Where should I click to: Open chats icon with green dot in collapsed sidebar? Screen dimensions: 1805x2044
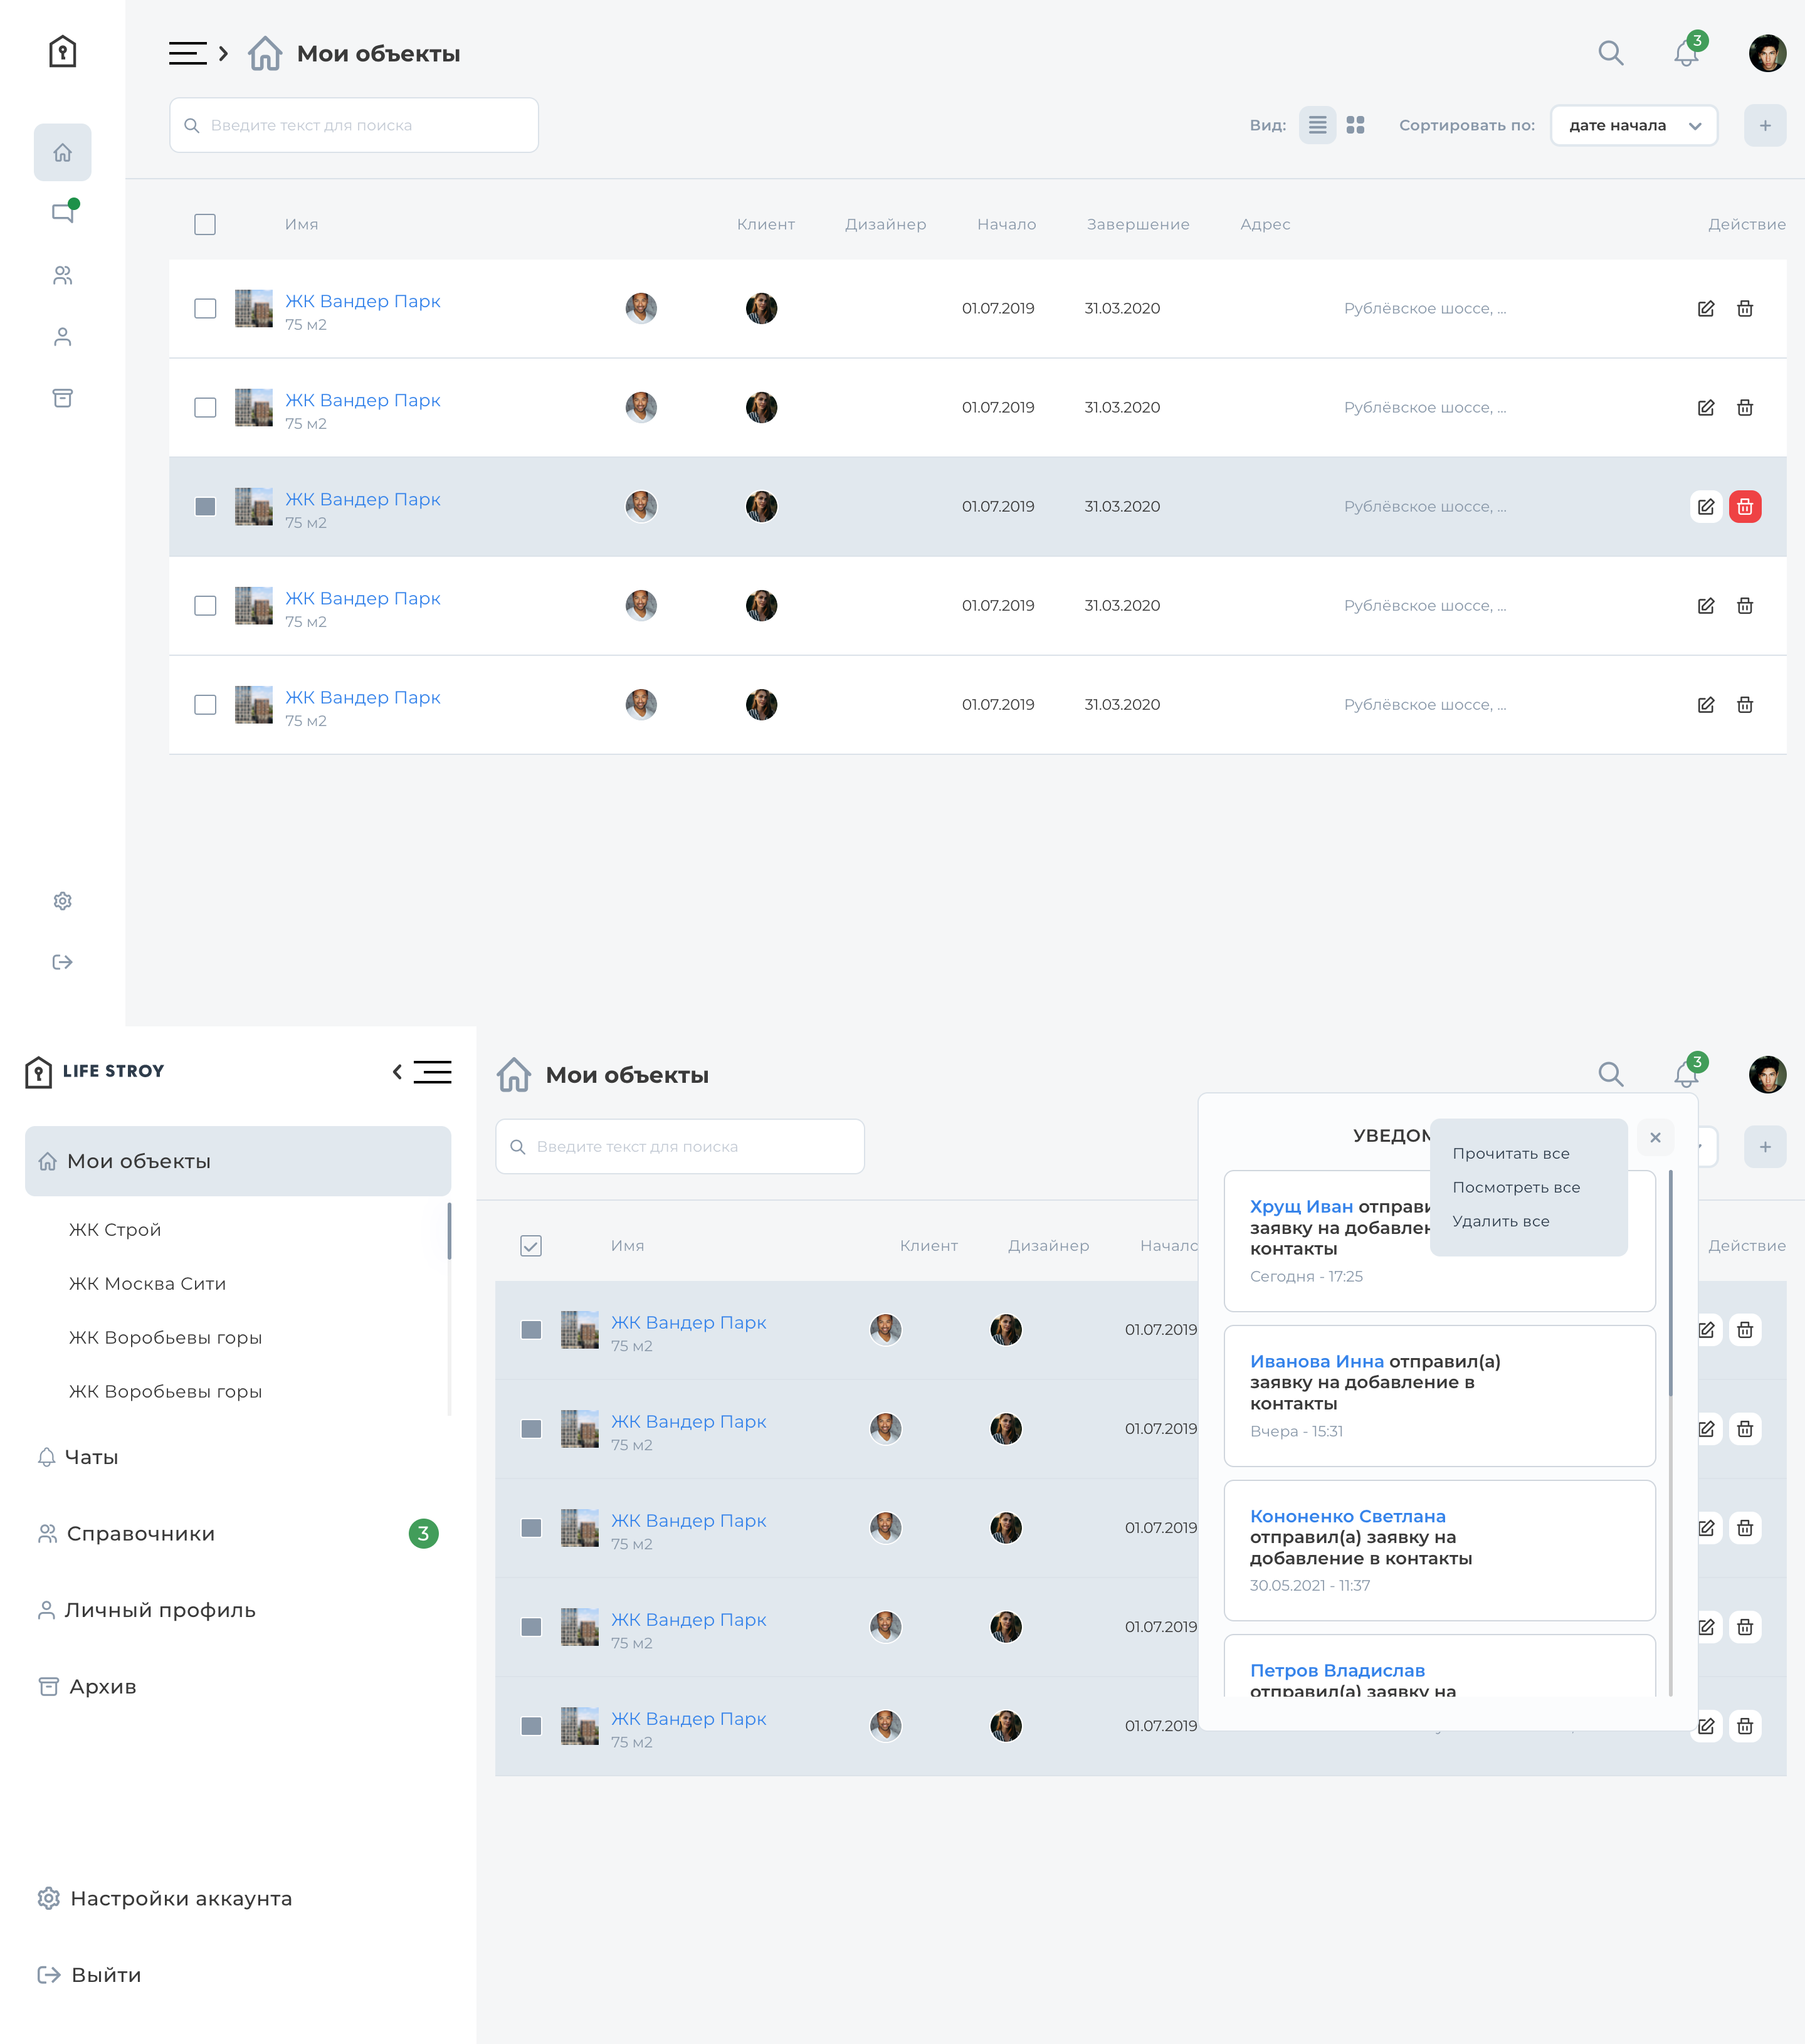(63, 213)
